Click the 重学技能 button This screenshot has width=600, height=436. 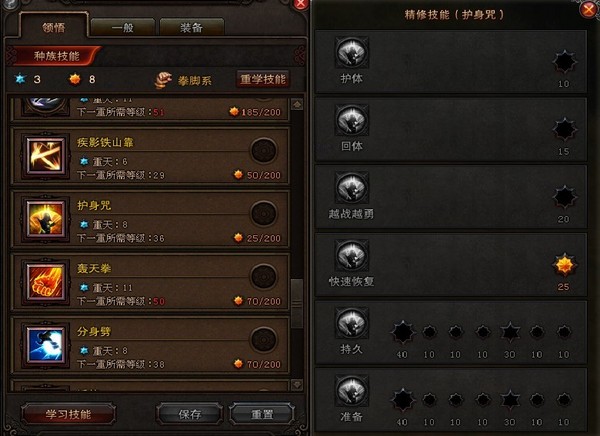(263, 79)
